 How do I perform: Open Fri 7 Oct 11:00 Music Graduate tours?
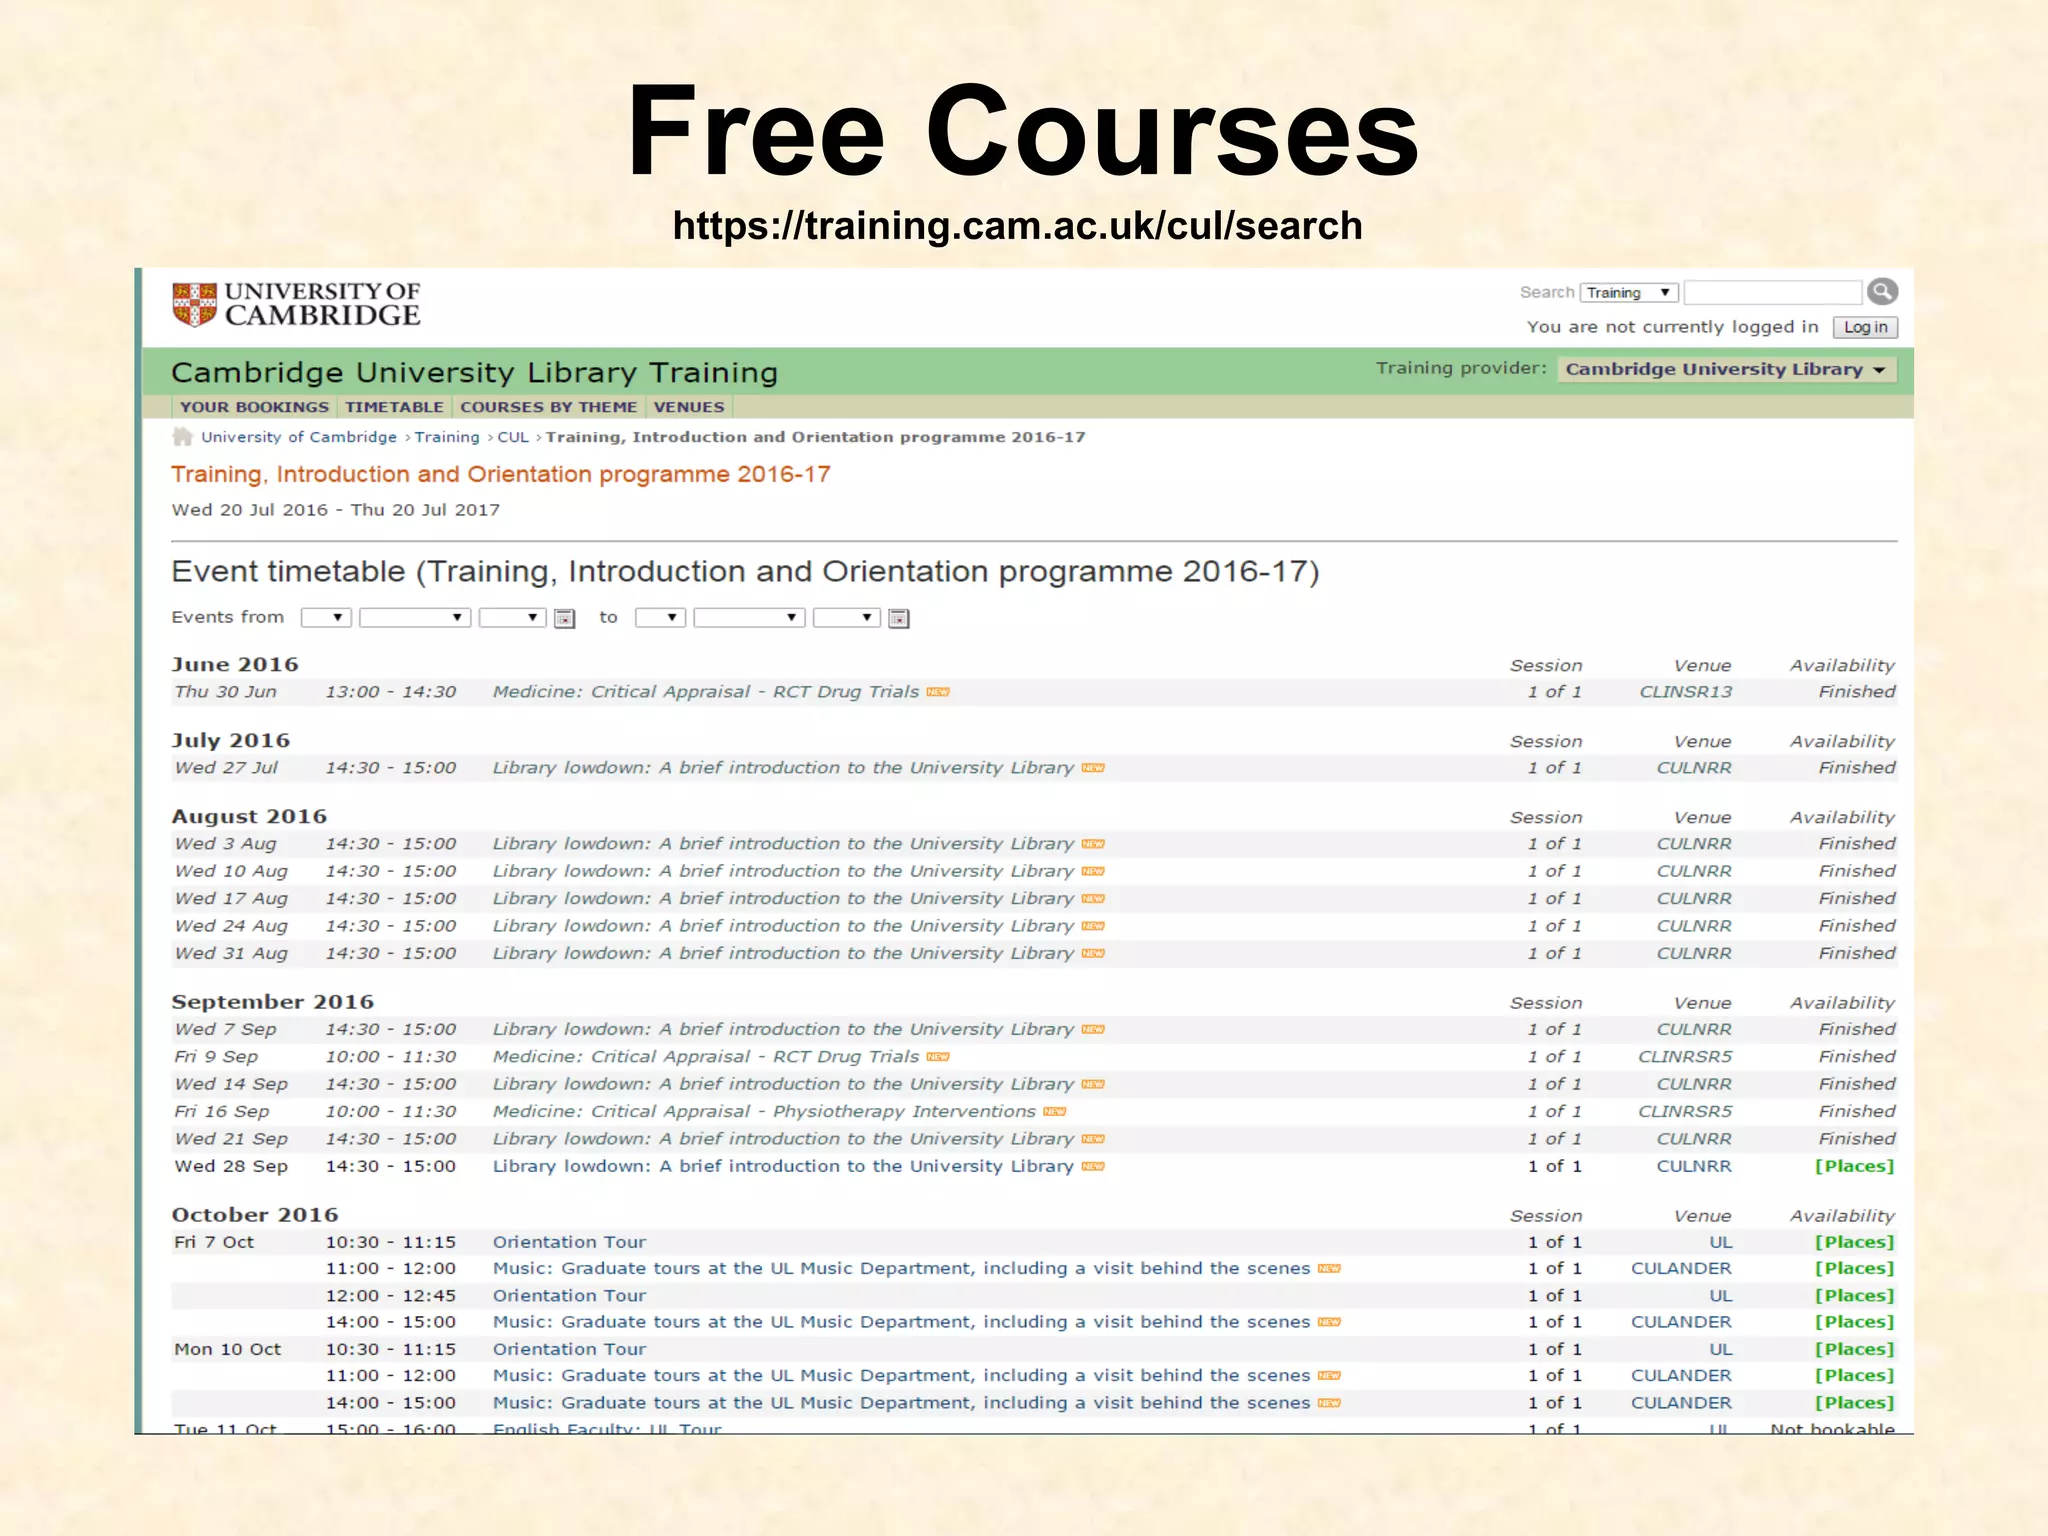click(x=901, y=1269)
